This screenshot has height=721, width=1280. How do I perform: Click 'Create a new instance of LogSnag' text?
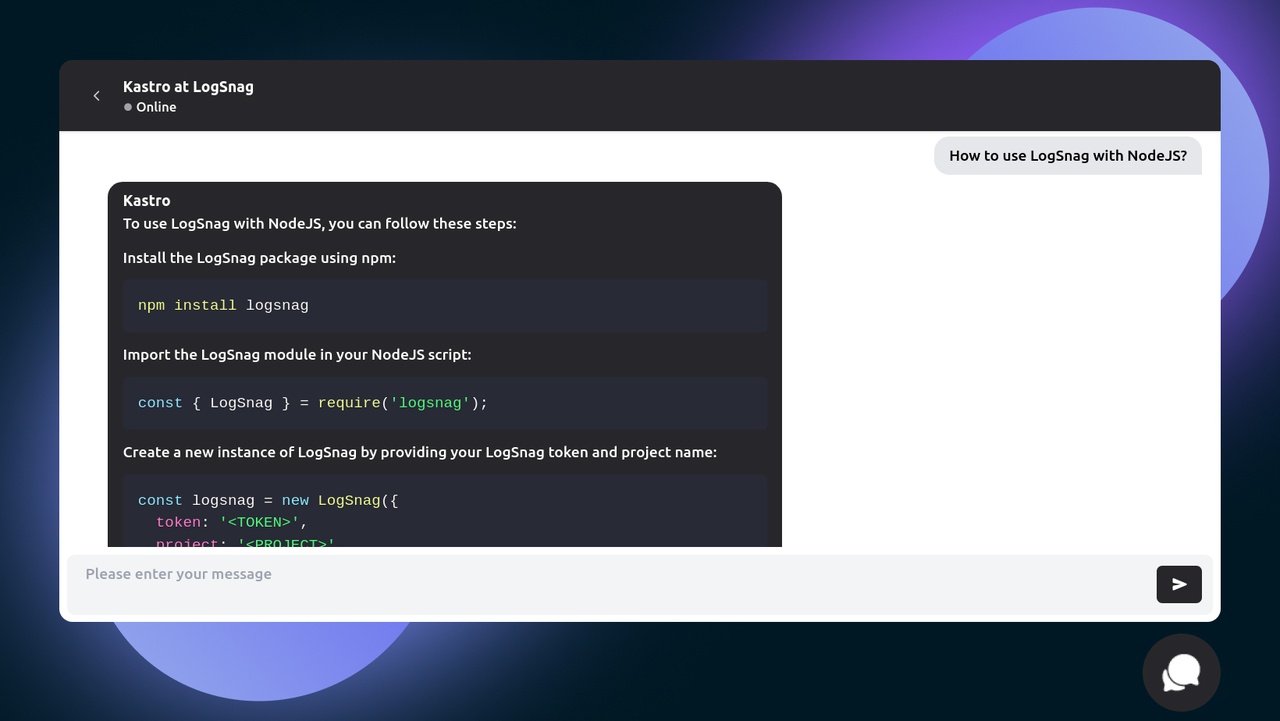[x=420, y=452]
